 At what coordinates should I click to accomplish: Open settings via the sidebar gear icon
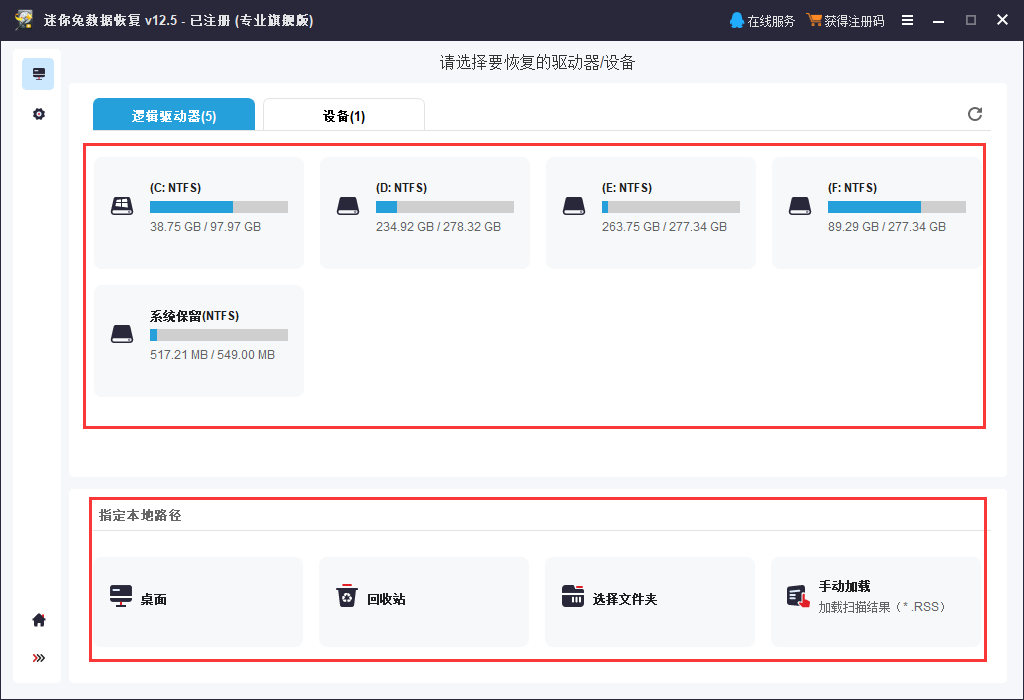[39, 114]
